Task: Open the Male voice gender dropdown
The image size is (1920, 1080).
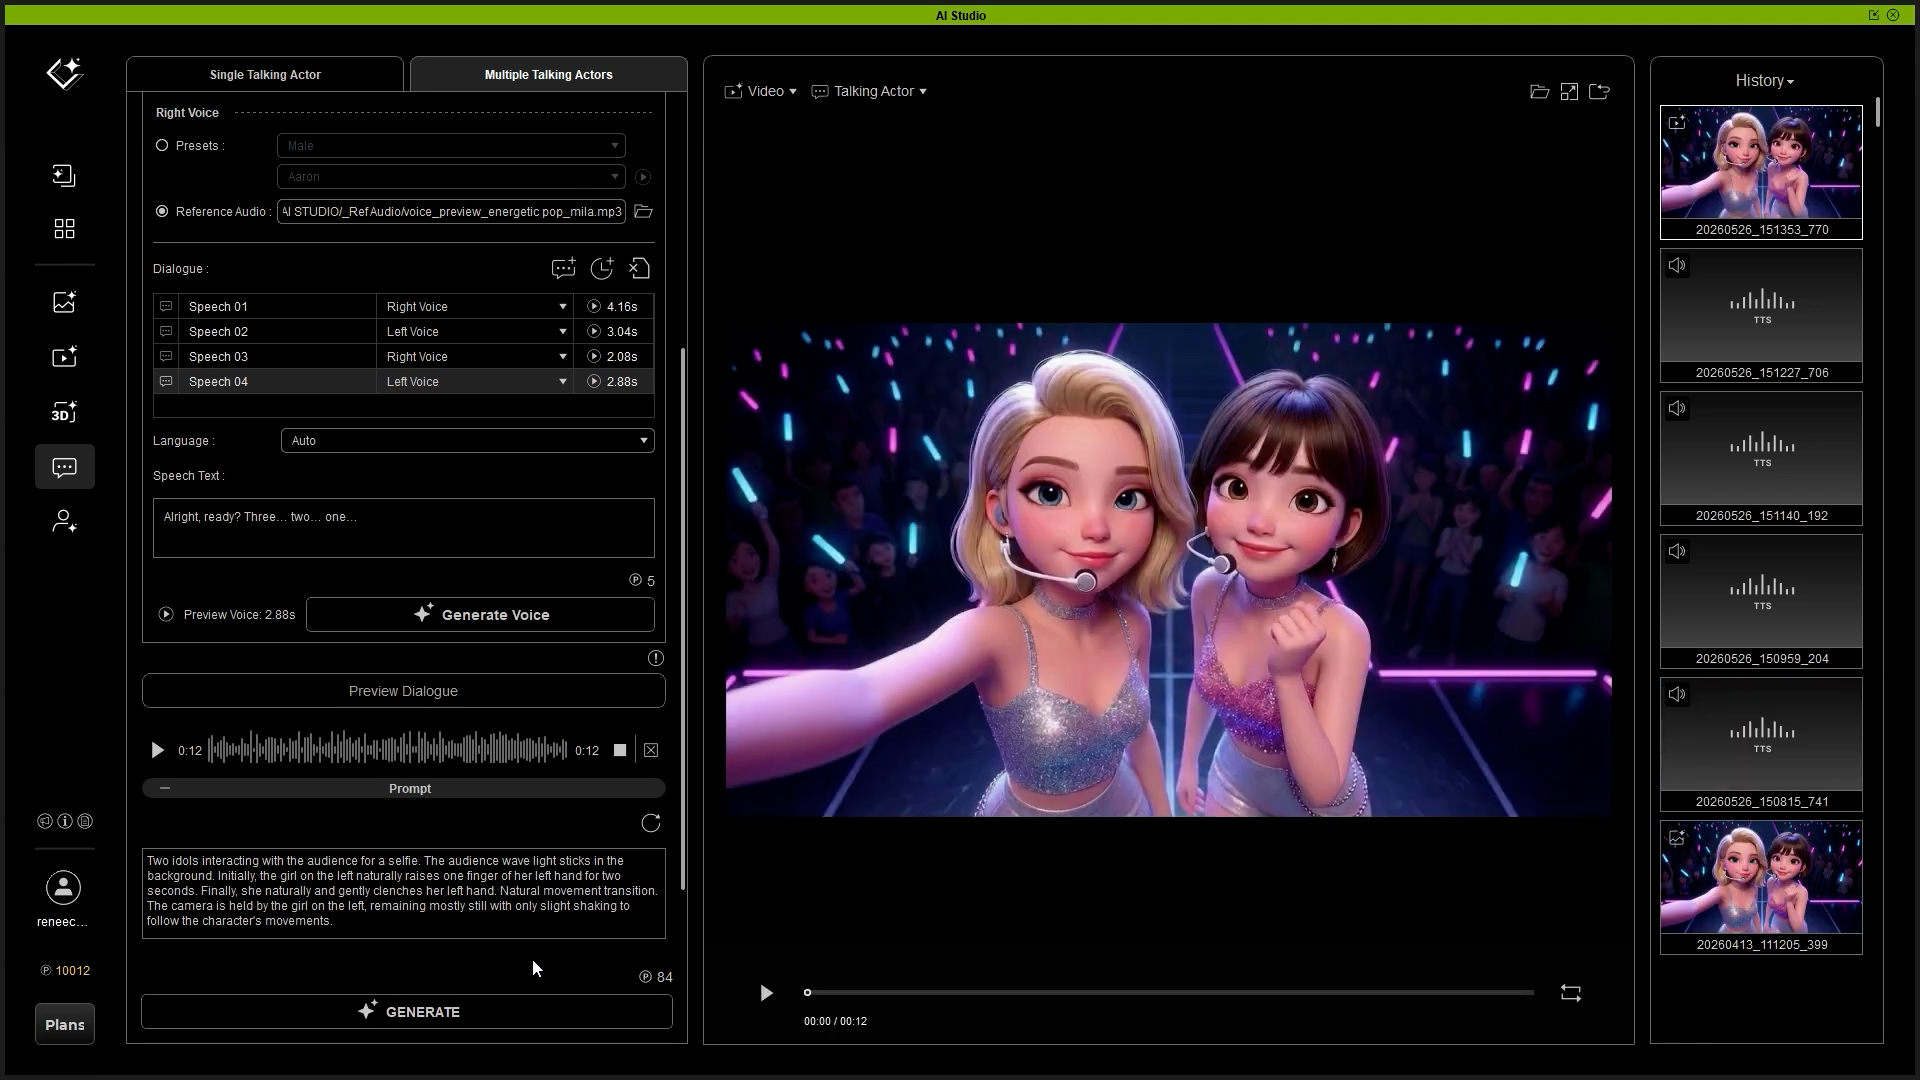Action: [x=451, y=146]
